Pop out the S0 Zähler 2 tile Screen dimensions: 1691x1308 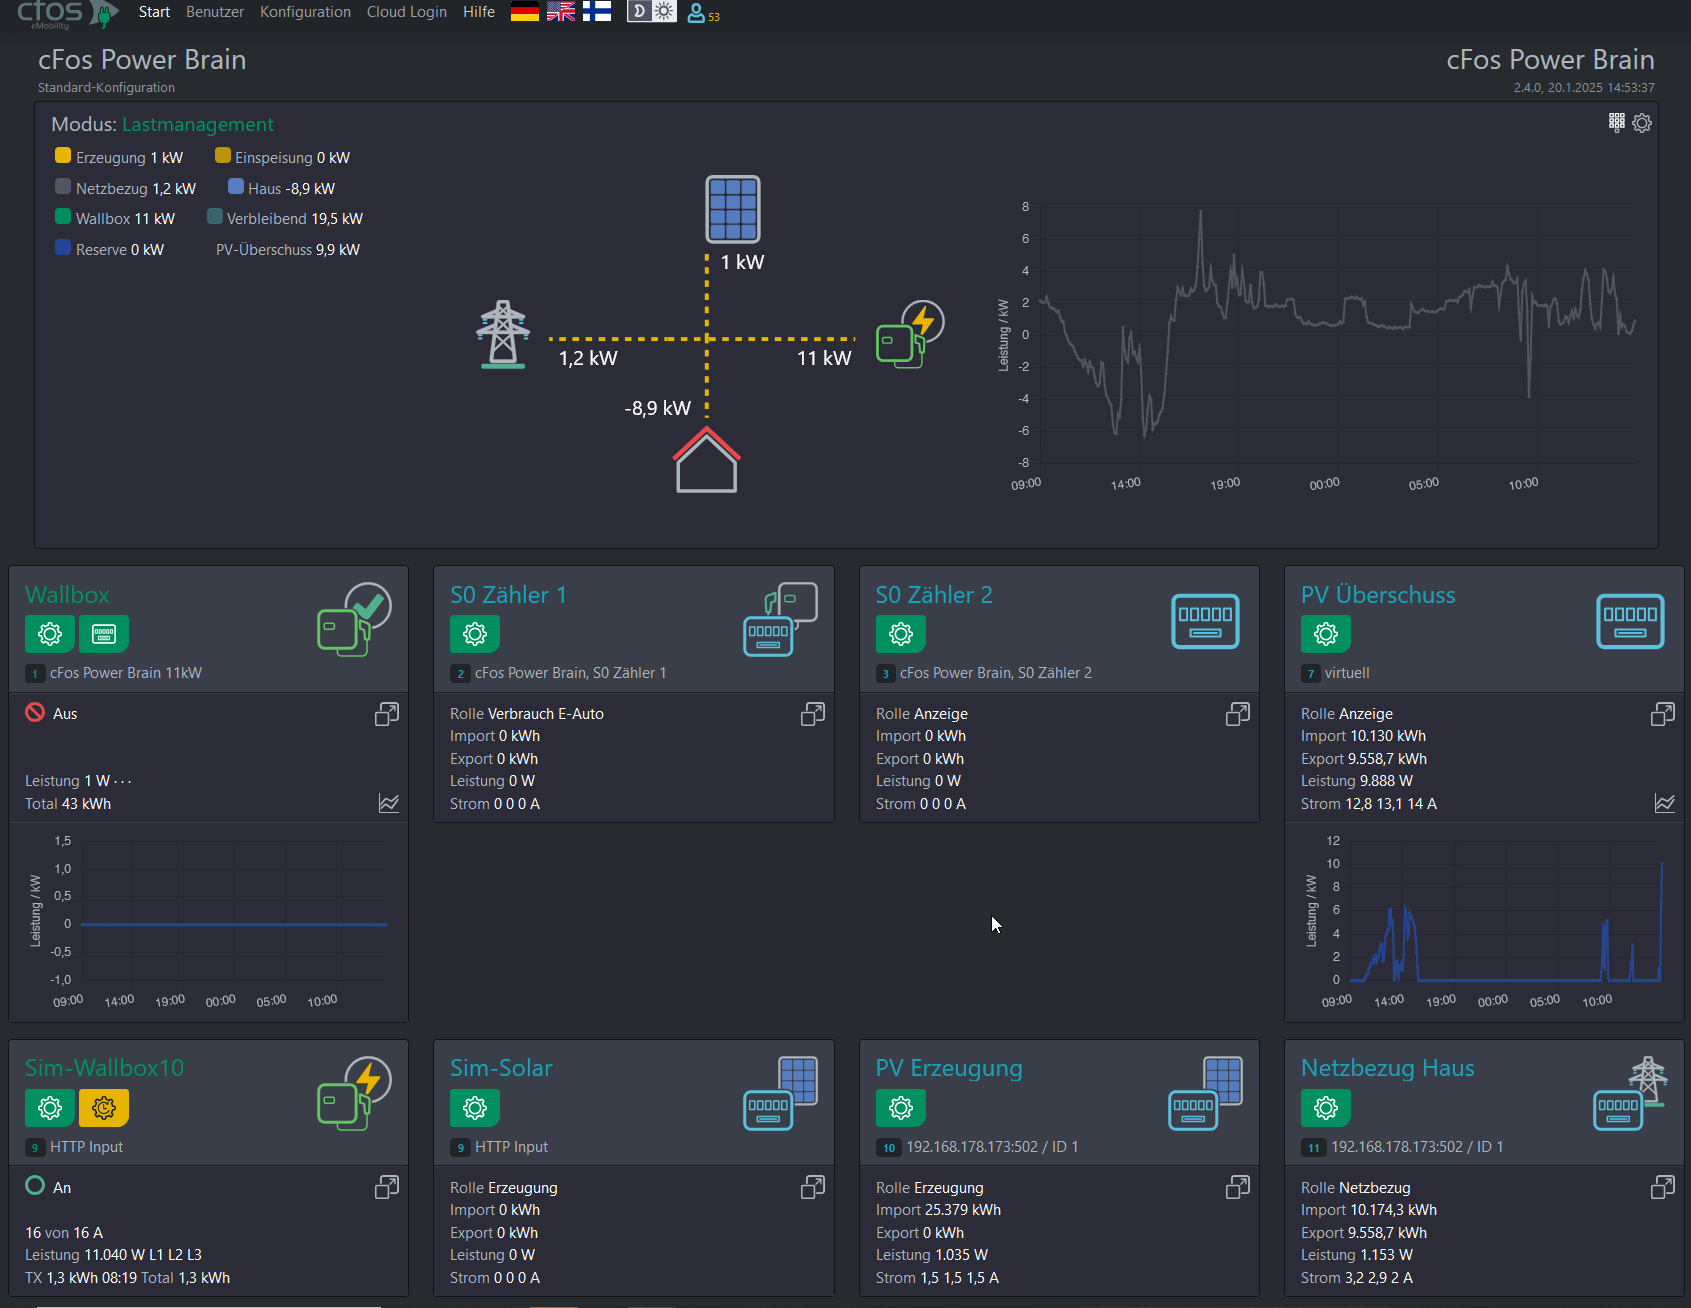coord(1238,714)
